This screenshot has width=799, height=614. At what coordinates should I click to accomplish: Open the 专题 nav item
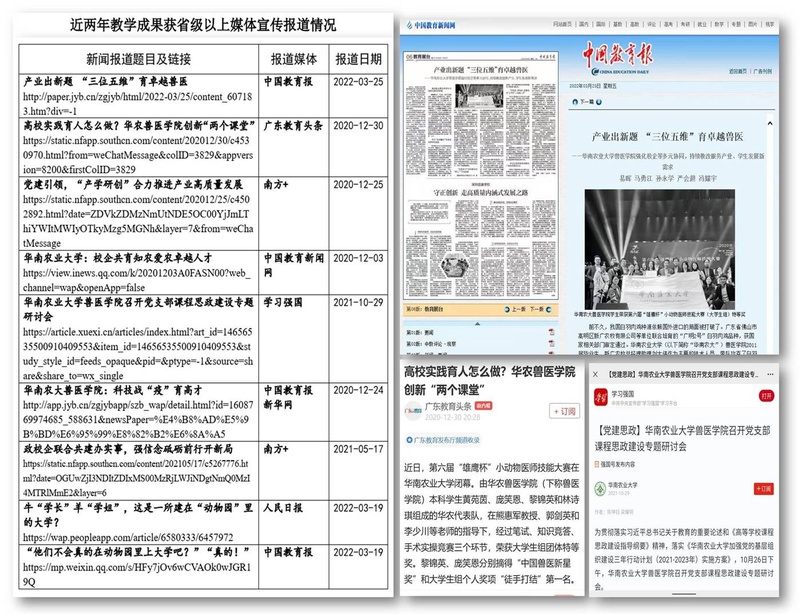(736, 24)
